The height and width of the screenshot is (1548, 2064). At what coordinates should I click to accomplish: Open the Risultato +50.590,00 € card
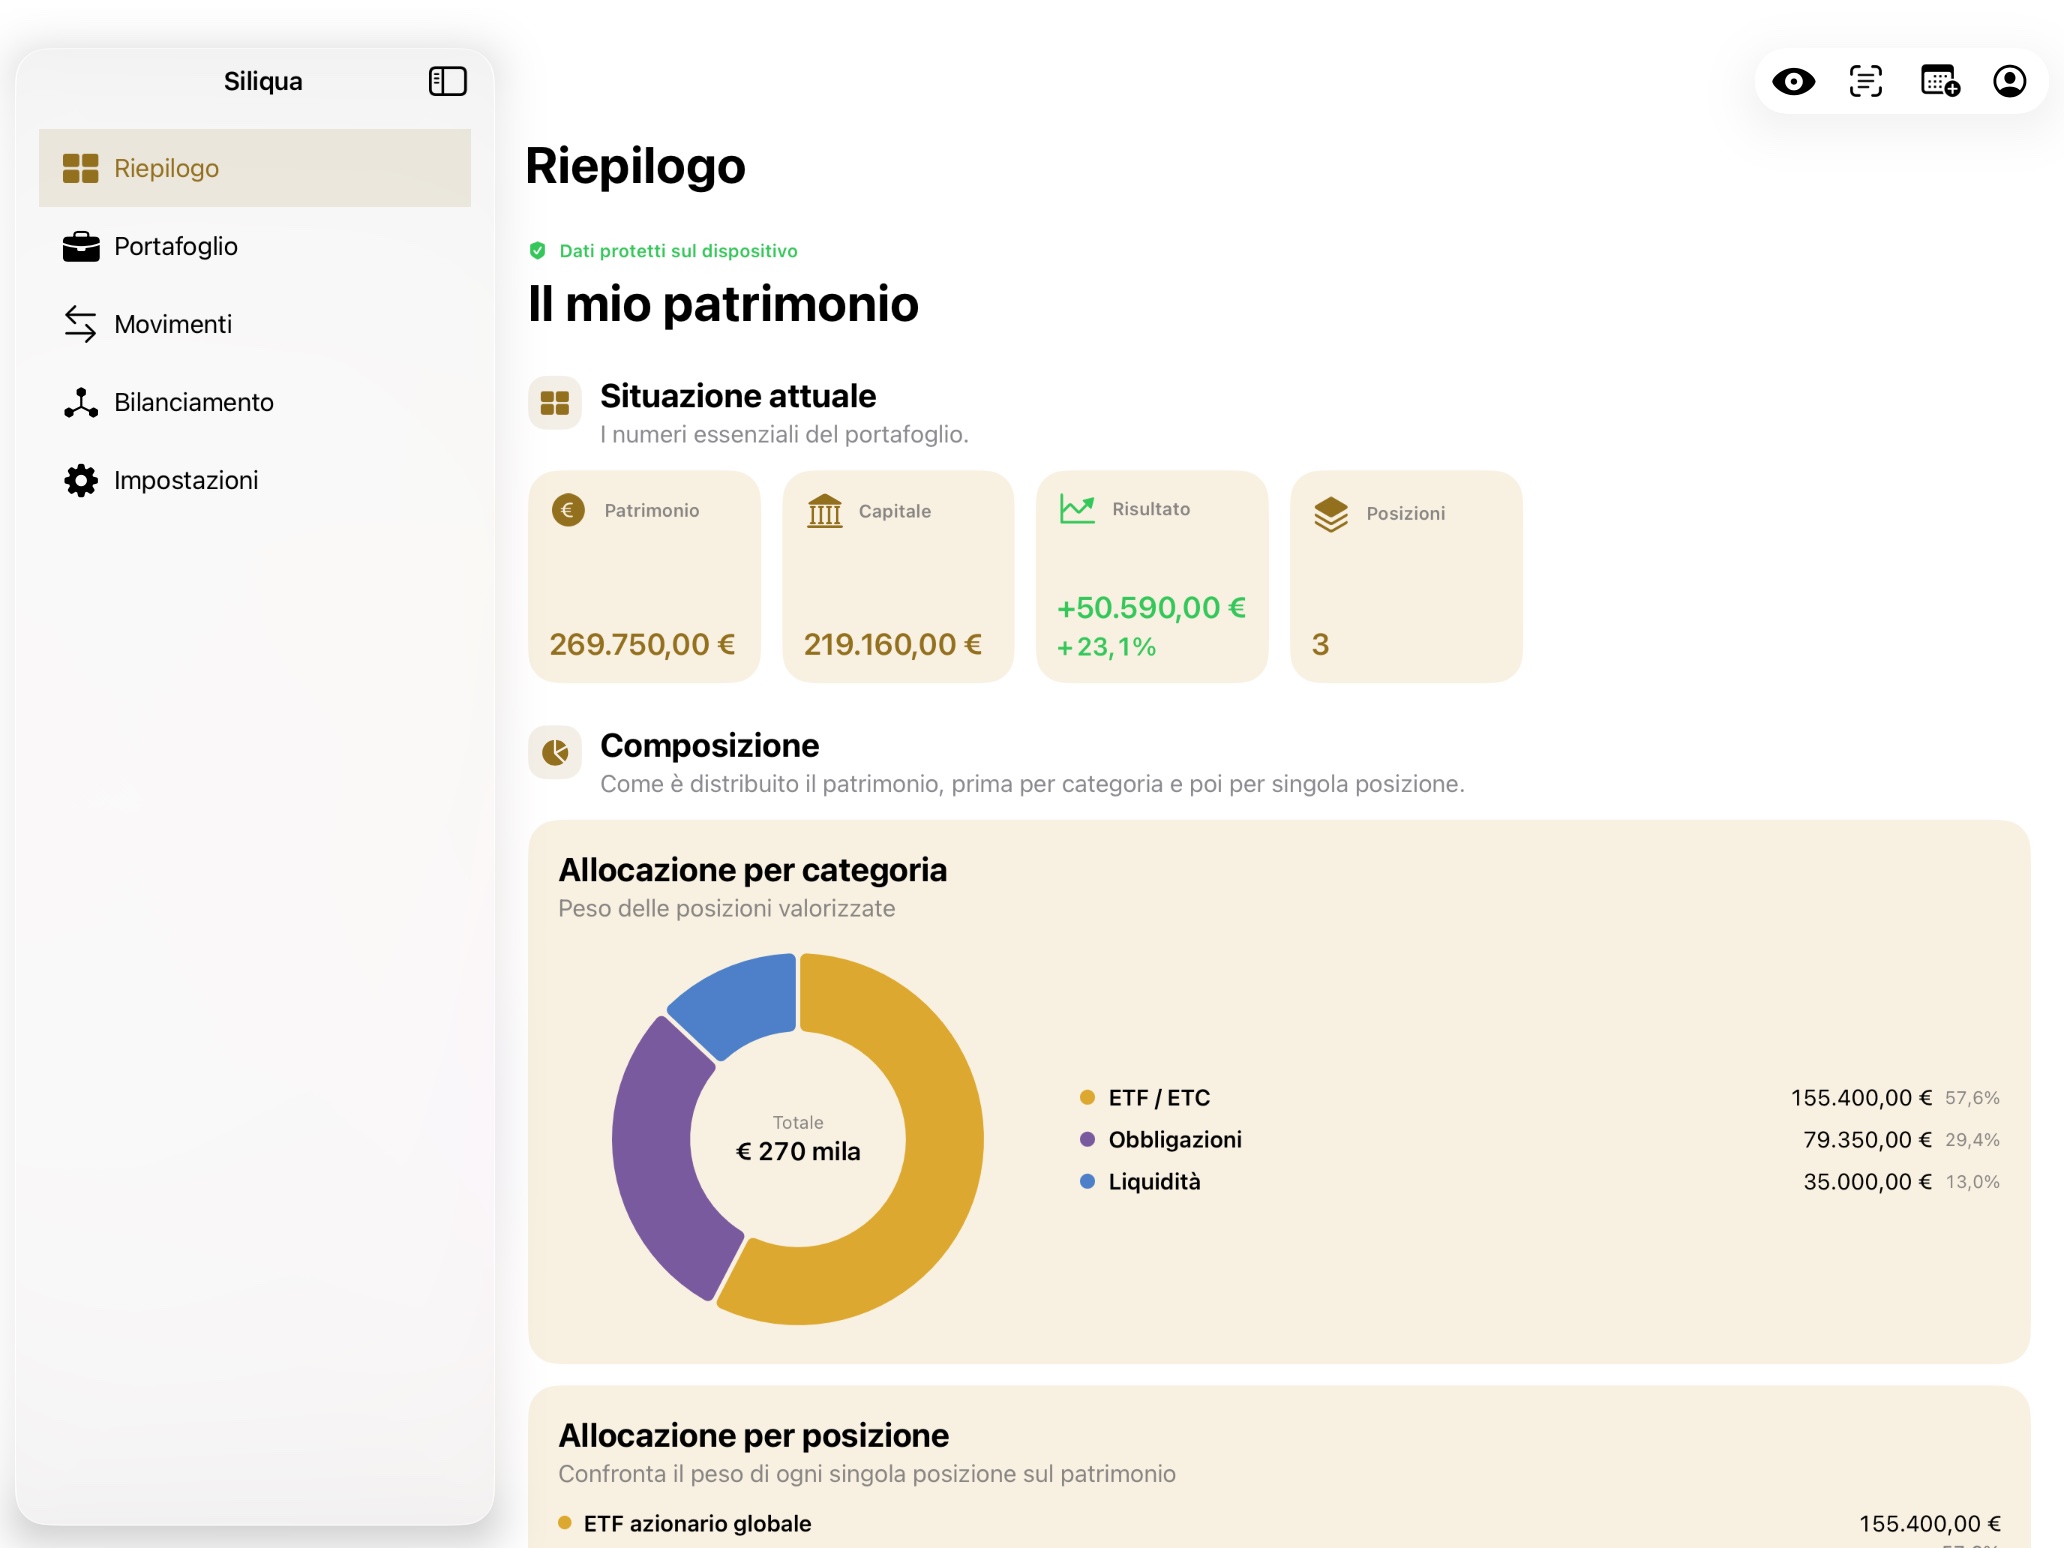[1152, 577]
